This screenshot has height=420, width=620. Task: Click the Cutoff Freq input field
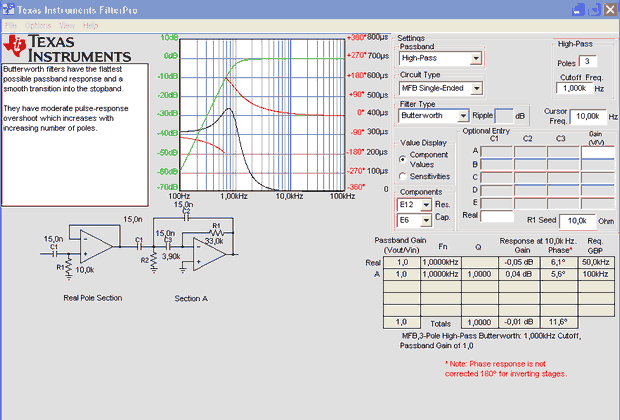click(575, 88)
